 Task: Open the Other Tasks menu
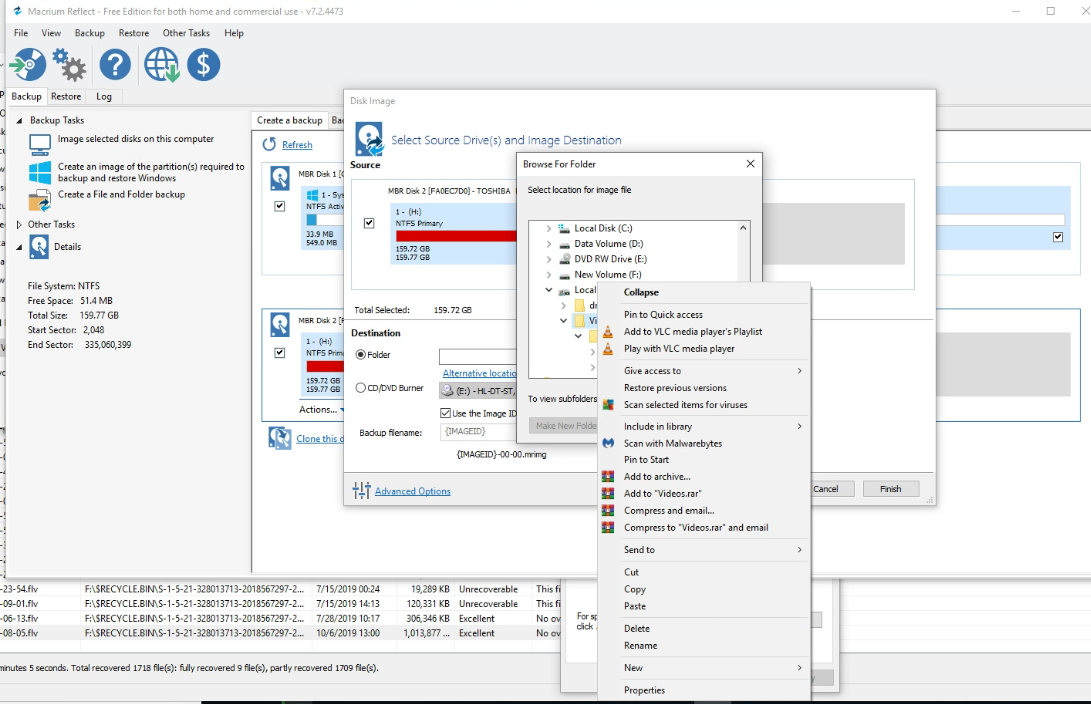tap(186, 33)
